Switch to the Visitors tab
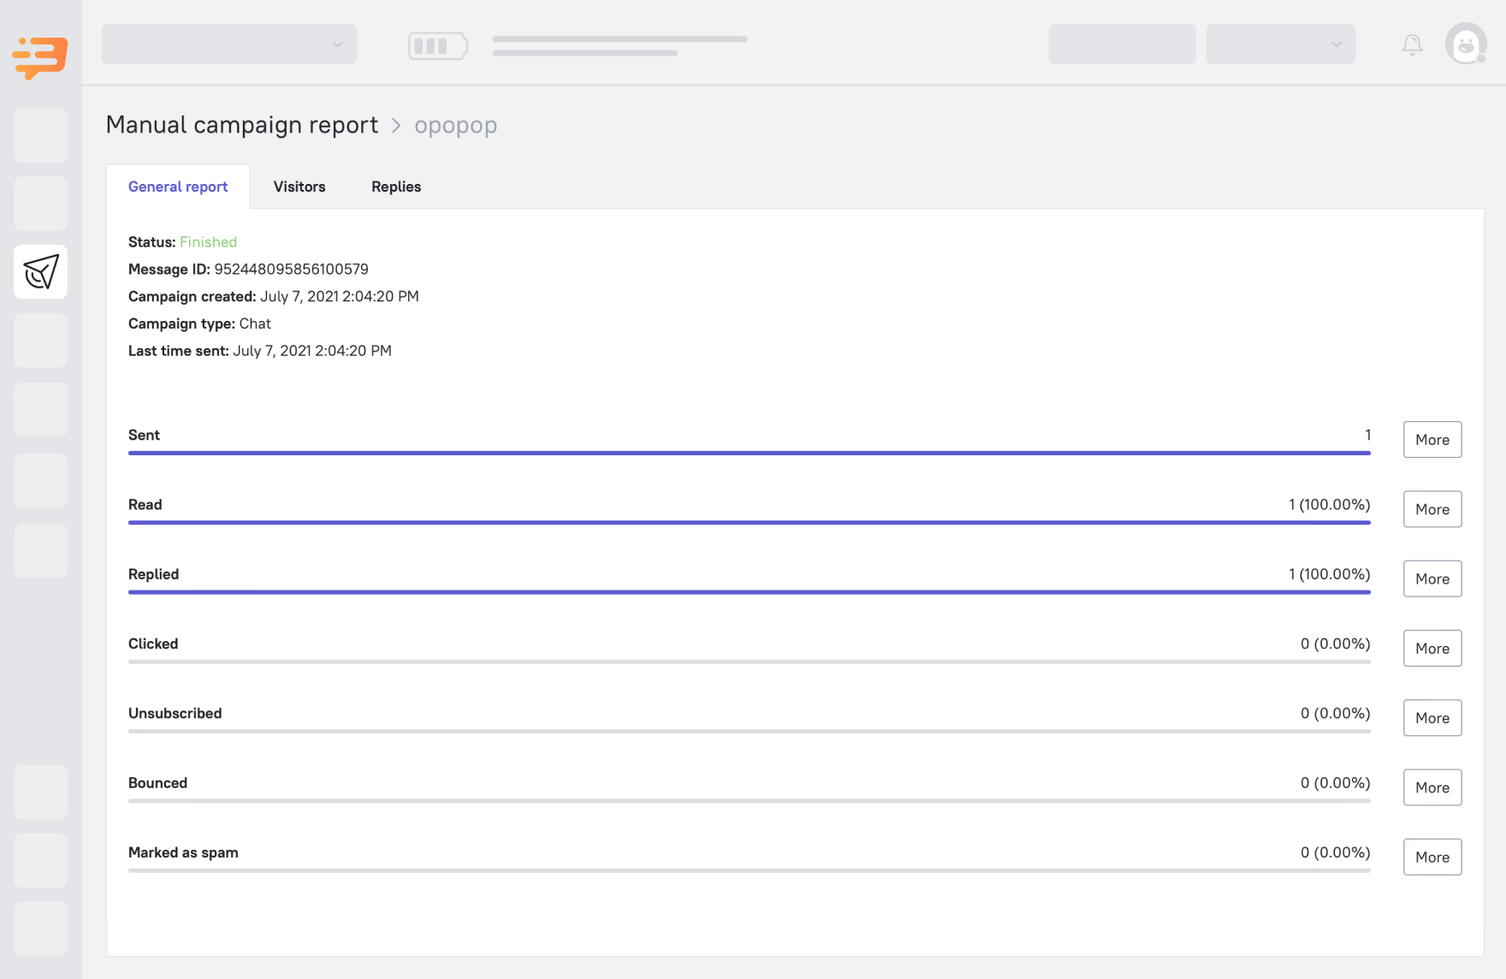Viewport: 1506px width, 979px height. (x=299, y=186)
